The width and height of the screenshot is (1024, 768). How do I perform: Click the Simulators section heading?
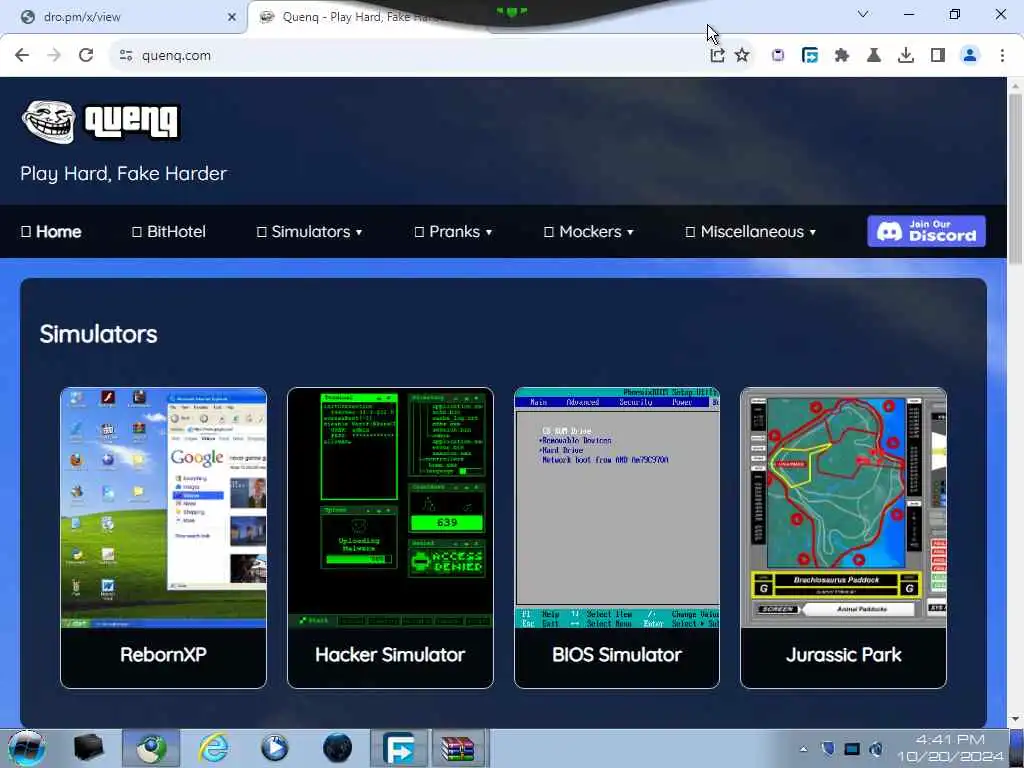click(x=99, y=334)
